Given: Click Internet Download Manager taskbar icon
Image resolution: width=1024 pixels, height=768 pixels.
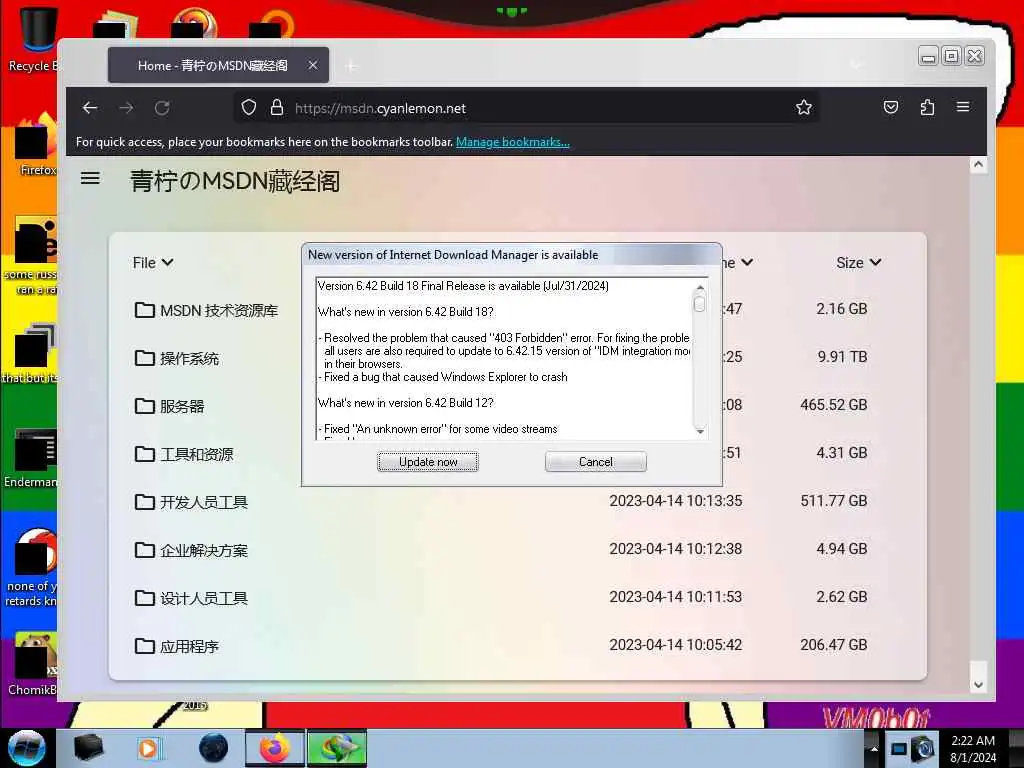Looking at the screenshot, I should tap(337, 748).
